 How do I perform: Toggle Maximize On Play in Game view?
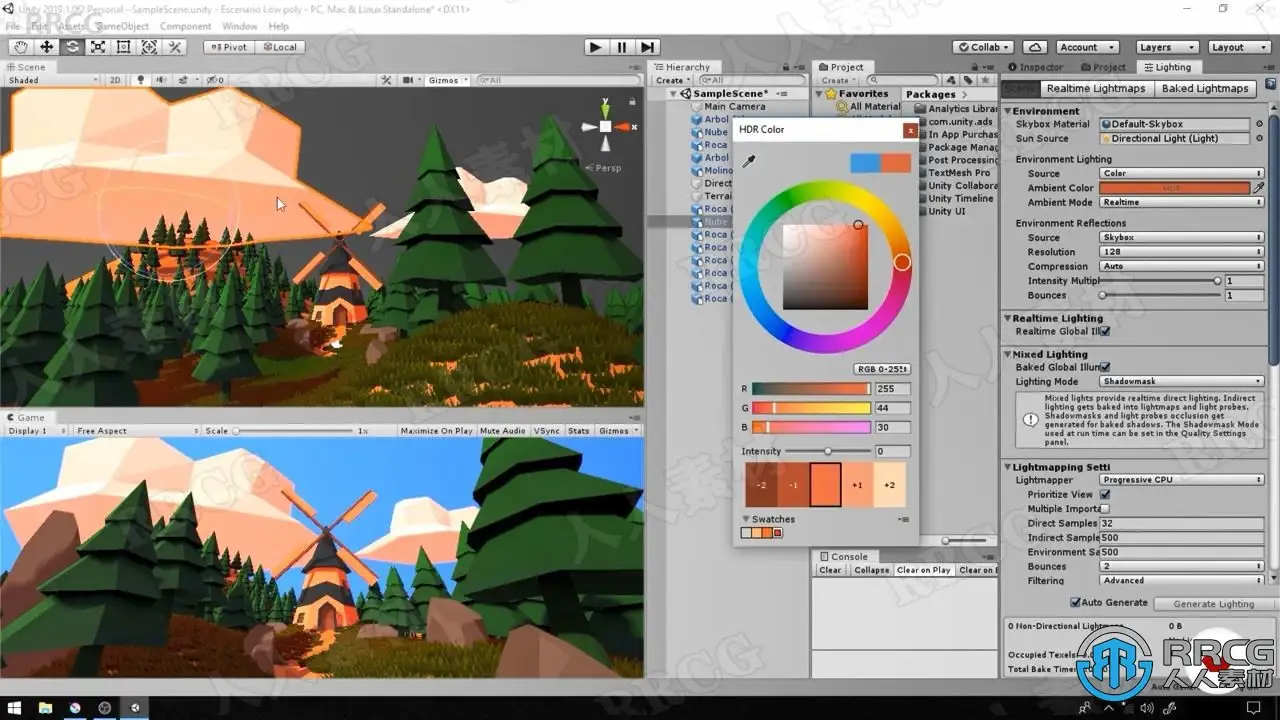click(x=436, y=431)
